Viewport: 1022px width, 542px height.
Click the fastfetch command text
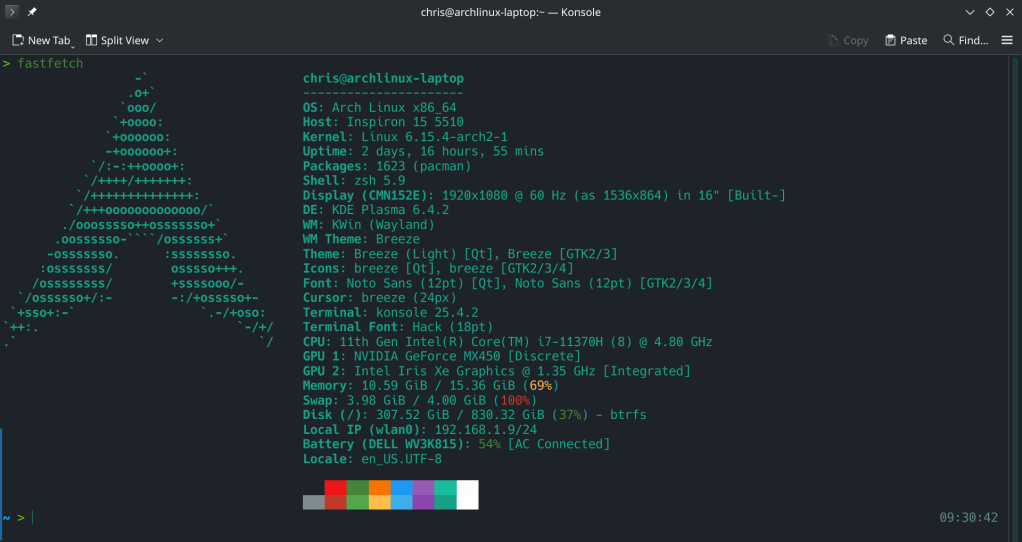[x=50, y=63]
